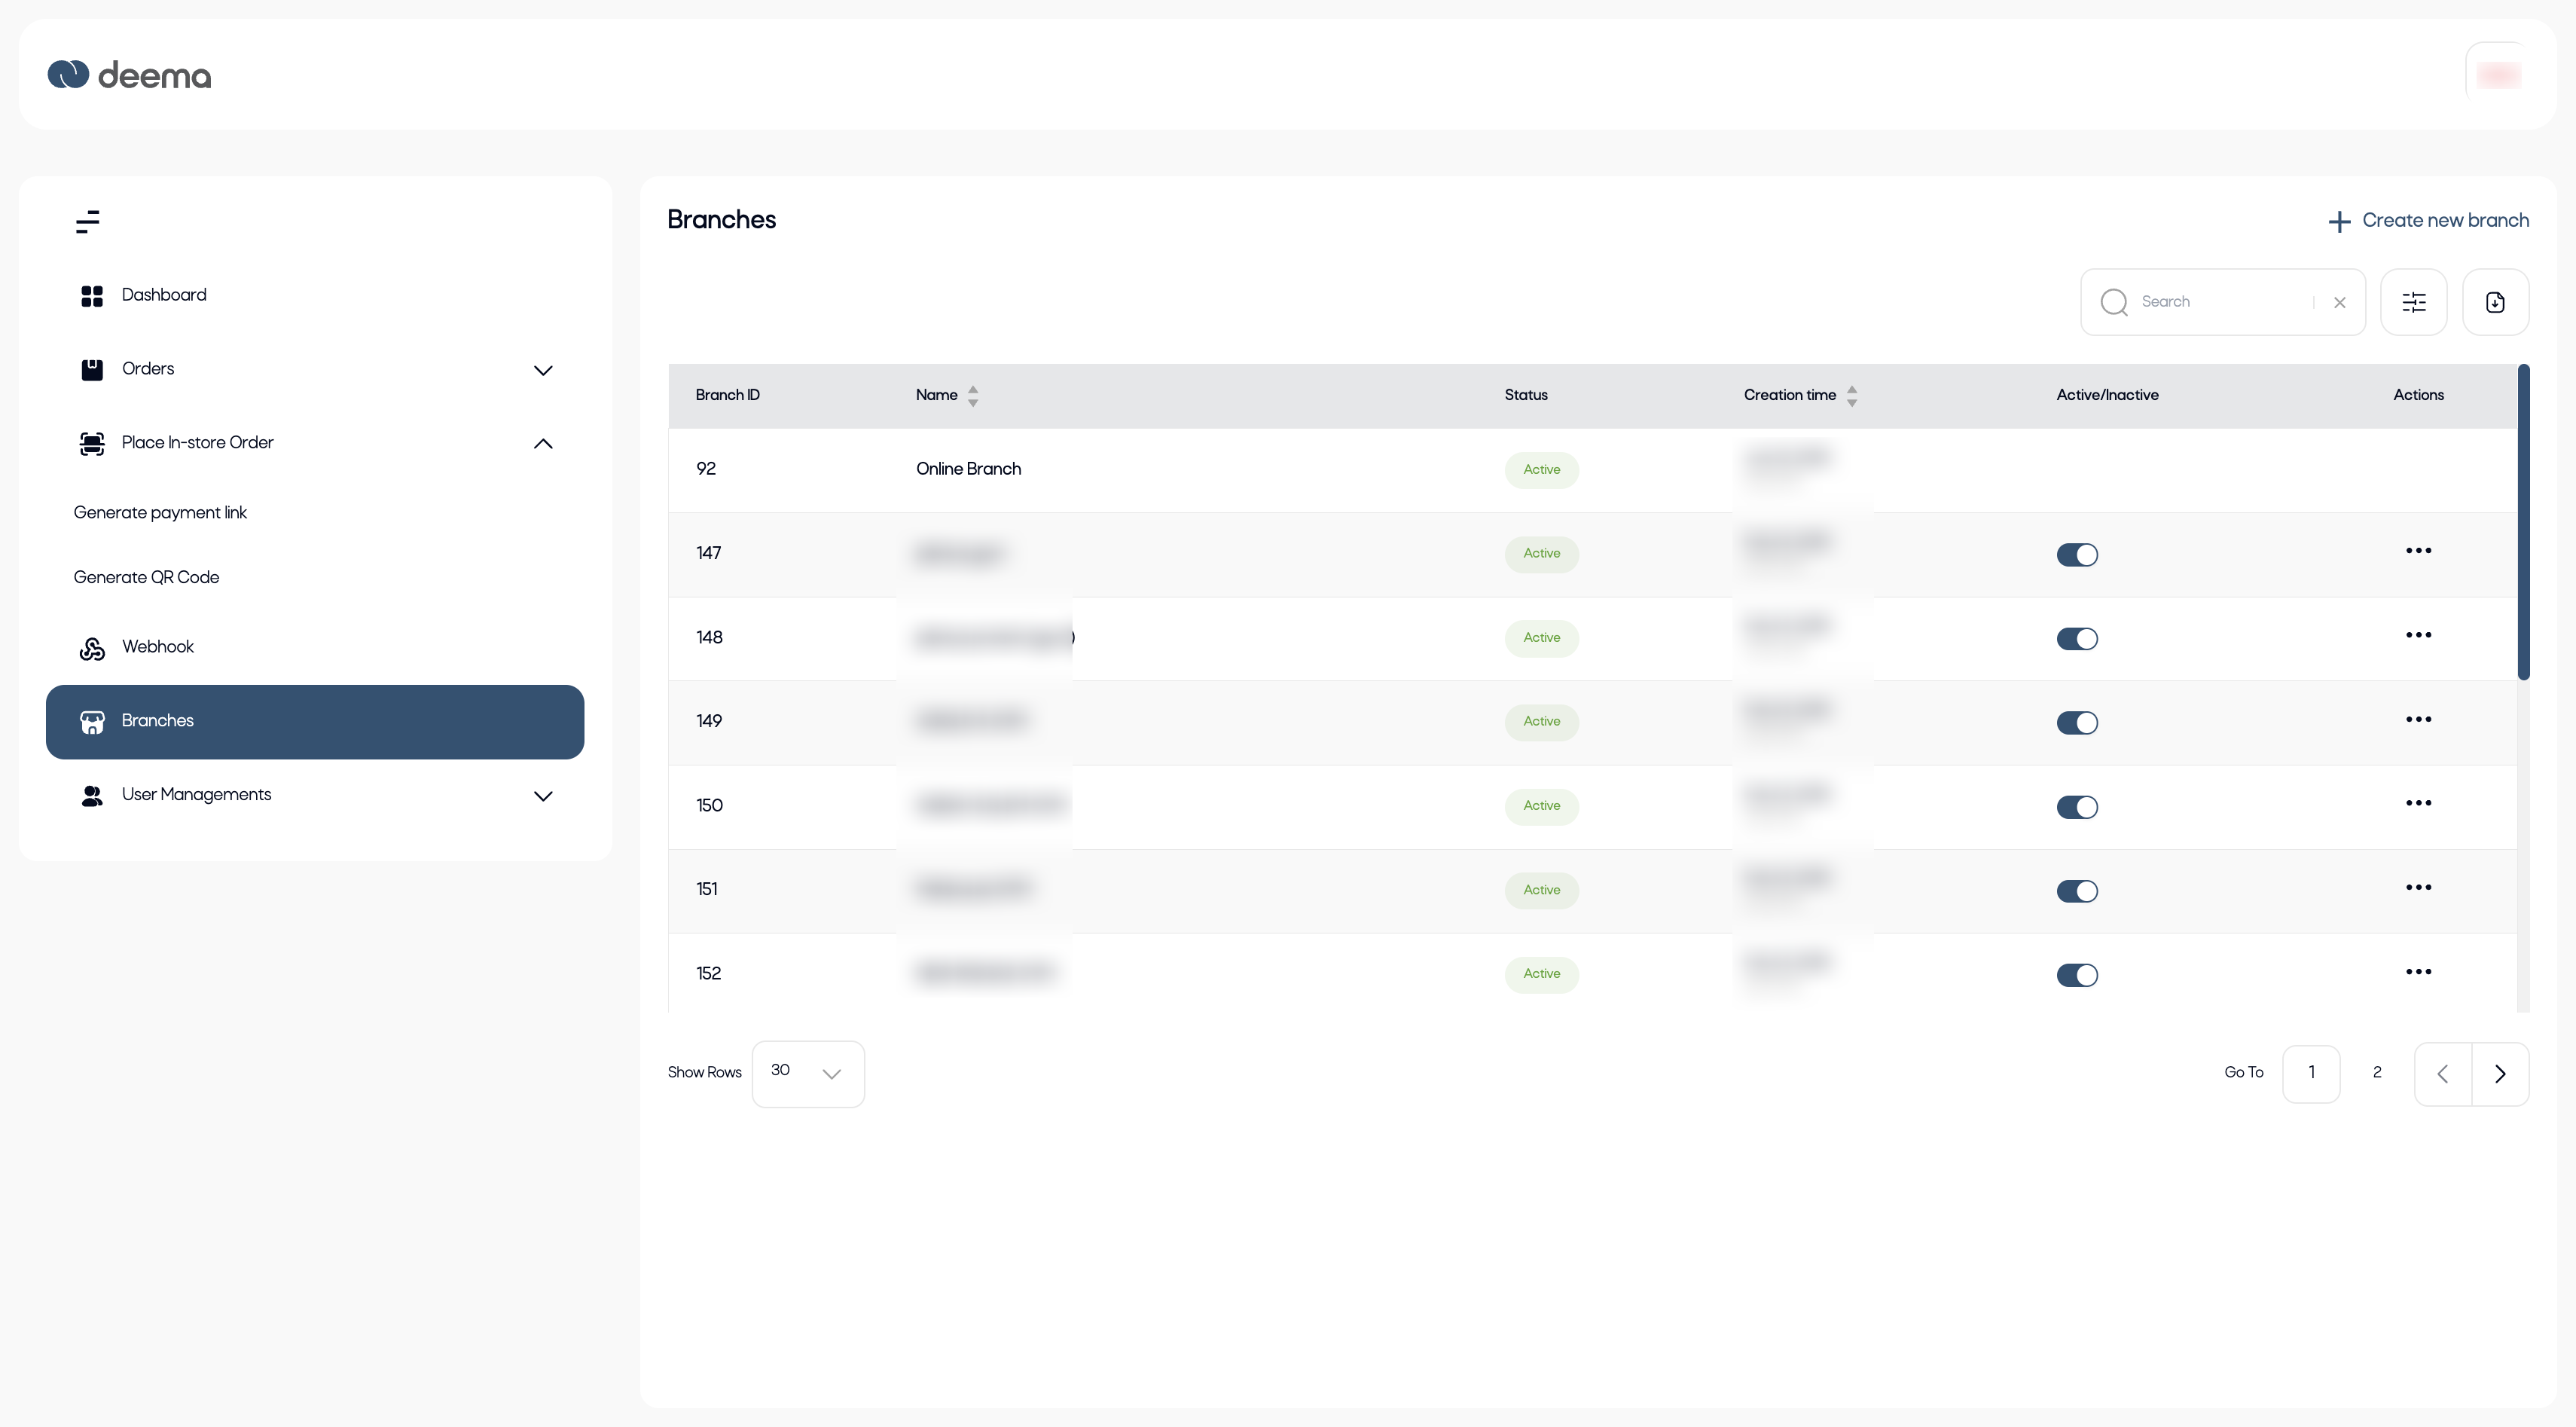This screenshot has height=1427, width=2576.
Task: Sort by Creation time arrows
Action: [1851, 395]
